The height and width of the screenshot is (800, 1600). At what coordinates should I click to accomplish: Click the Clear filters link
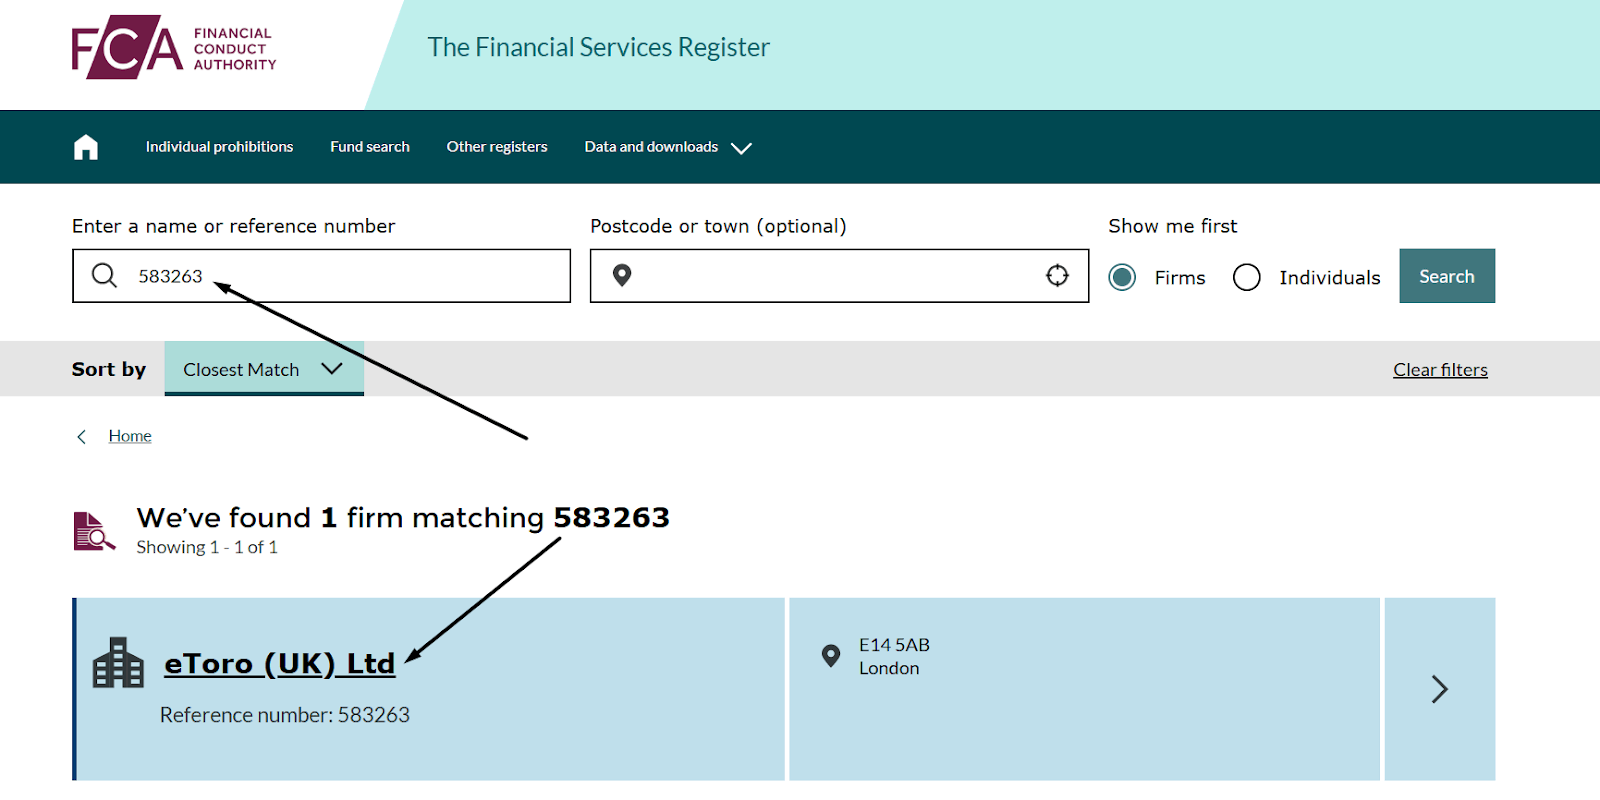tap(1440, 370)
